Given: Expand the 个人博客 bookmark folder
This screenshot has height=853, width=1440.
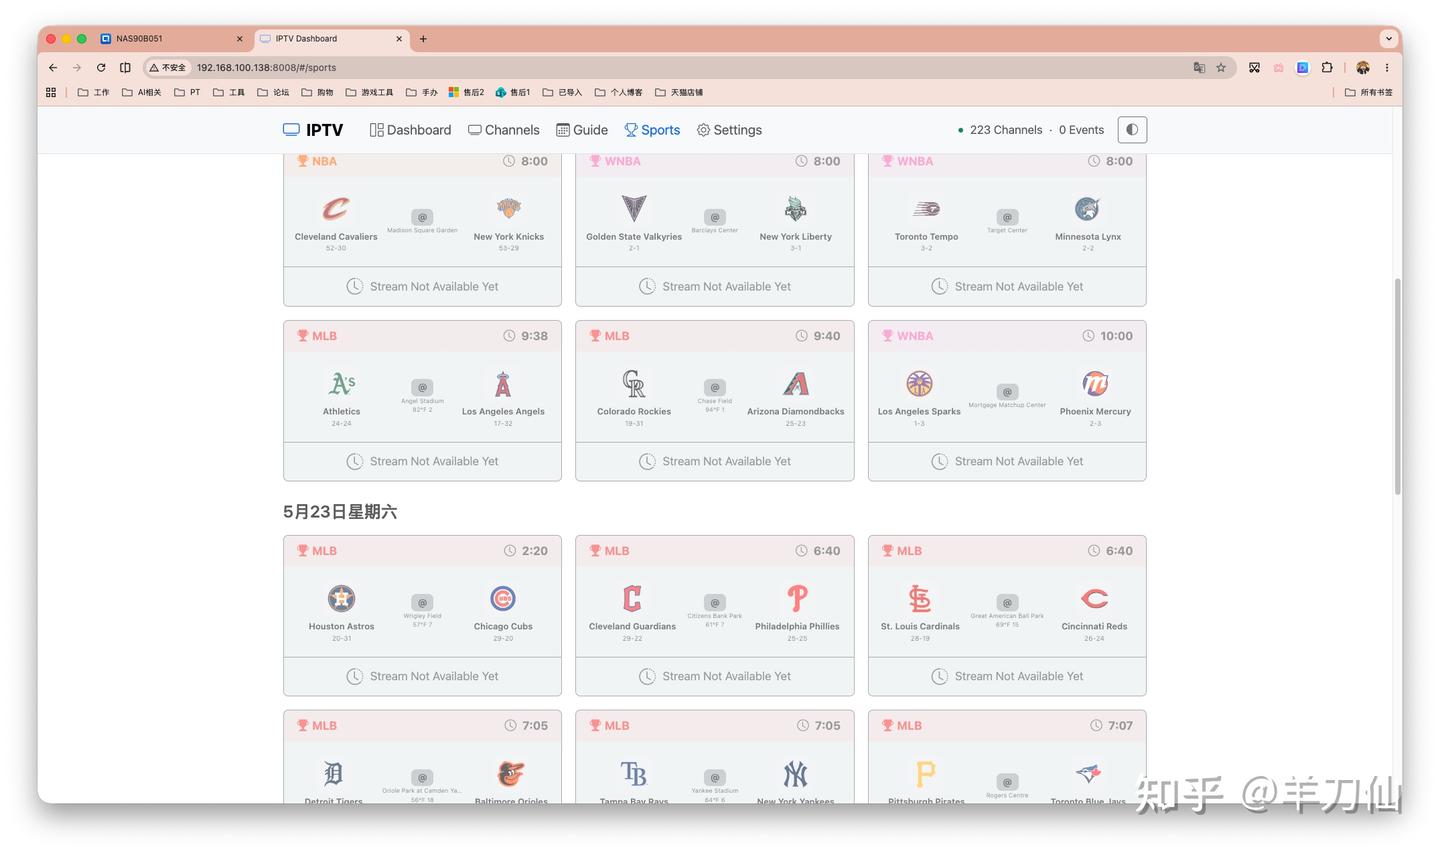Looking at the screenshot, I should 618,92.
